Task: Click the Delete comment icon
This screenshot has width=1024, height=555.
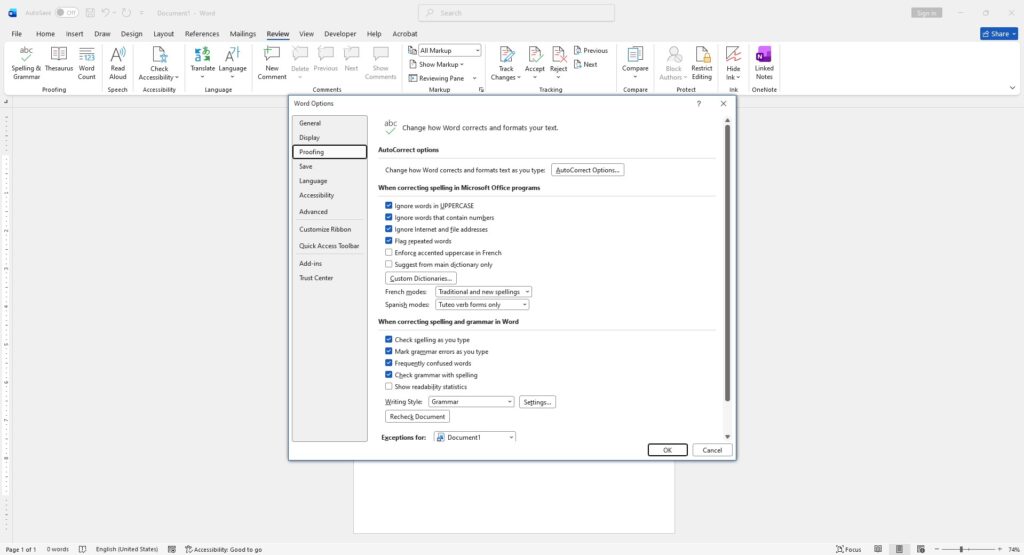Action: click(300, 63)
